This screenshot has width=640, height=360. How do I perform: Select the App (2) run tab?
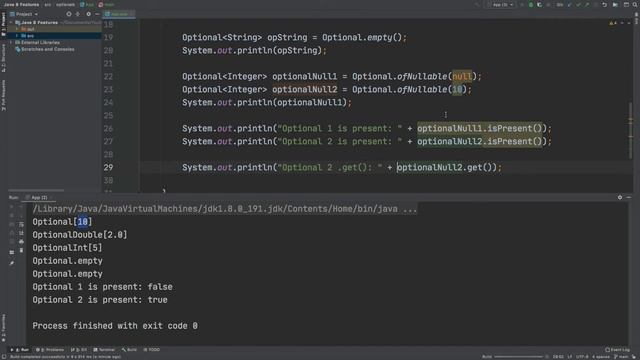click(x=38, y=198)
